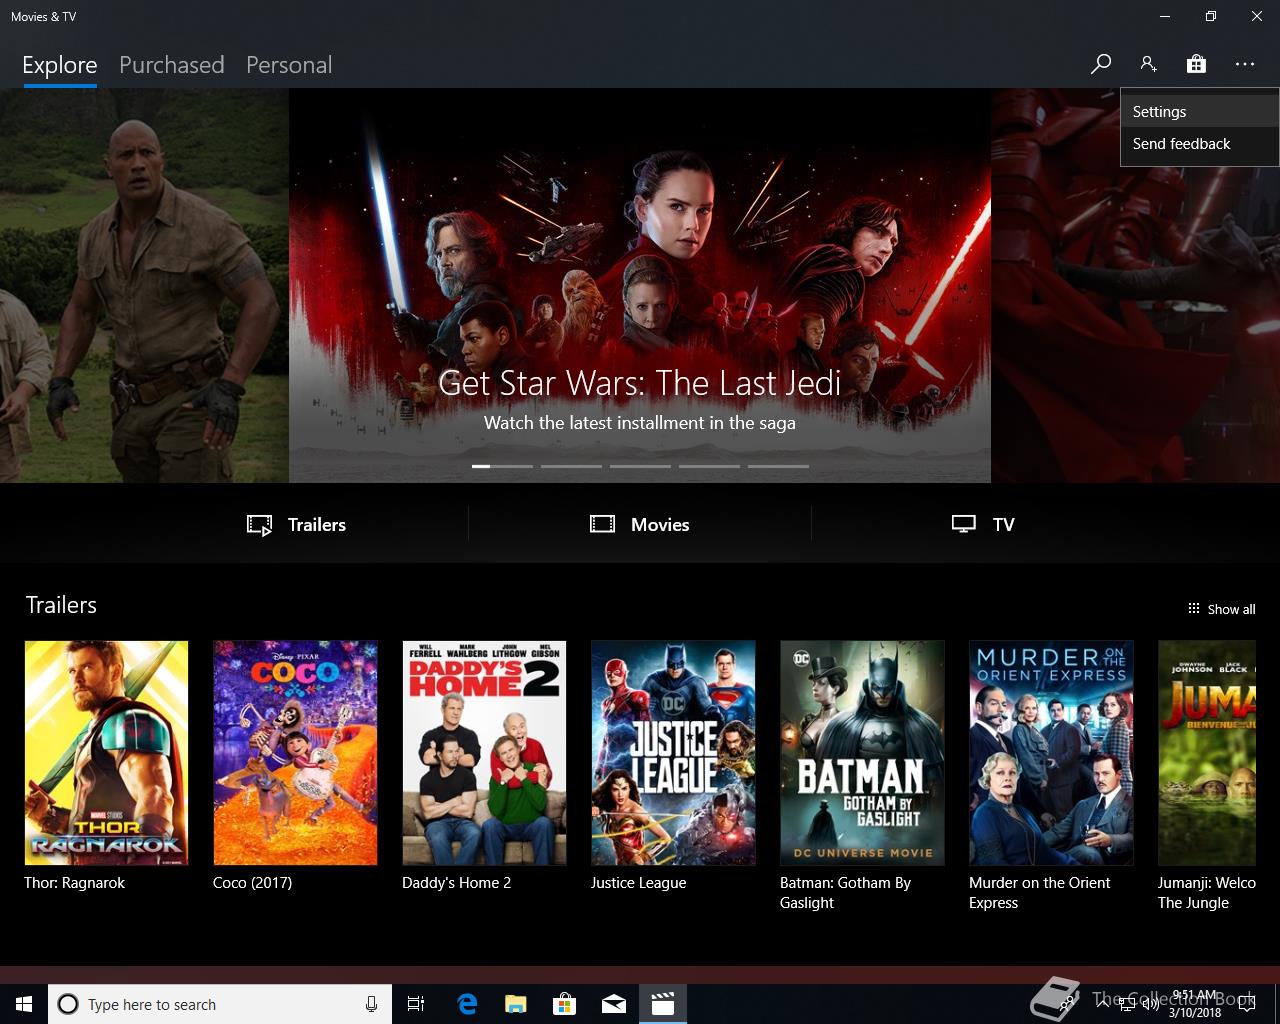Viewport: 1280px width, 1024px height.
Task: Click the TV category button
Action: tap(983, 524)
